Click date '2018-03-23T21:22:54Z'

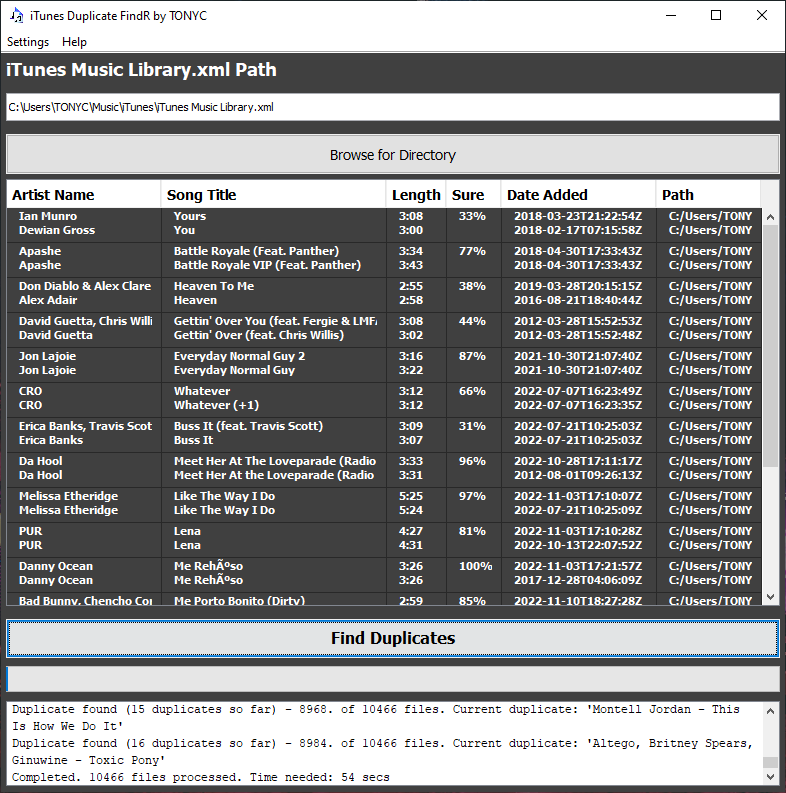click(578, 216)
